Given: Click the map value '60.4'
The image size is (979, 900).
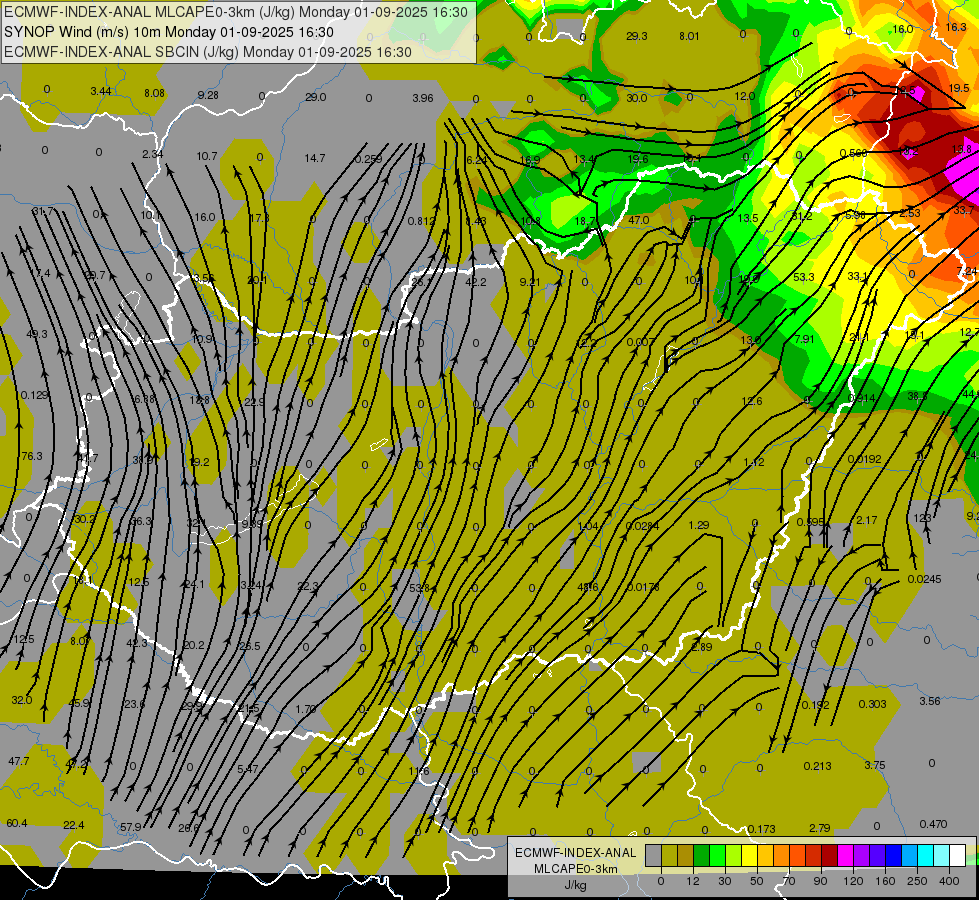Looking at the screenshot, I should point(17,823).
